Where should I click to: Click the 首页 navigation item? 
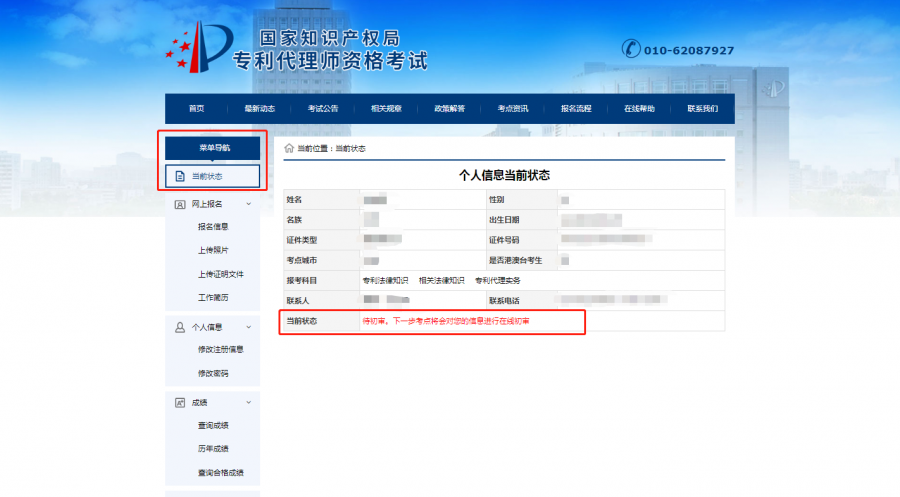click(196, 108)
